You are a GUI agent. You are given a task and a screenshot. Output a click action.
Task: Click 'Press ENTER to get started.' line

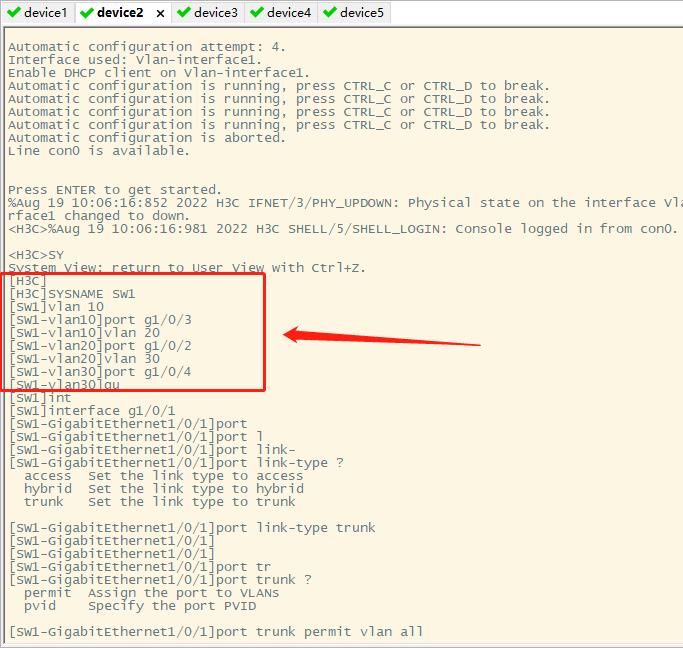pos(115,190)
